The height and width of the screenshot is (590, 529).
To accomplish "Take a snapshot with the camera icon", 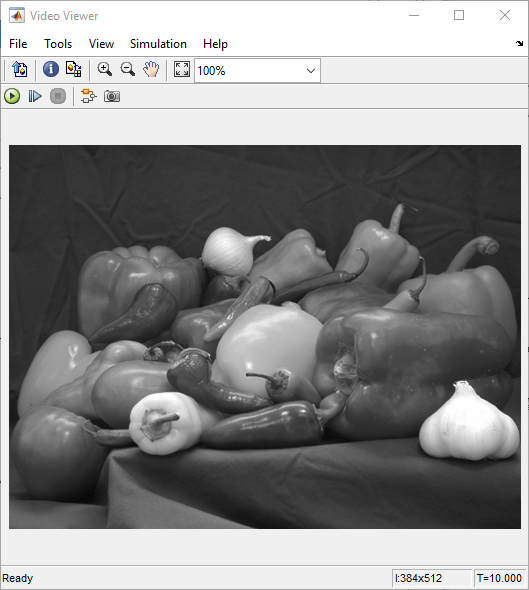I will pyautogui.click(x=112, y=96).
